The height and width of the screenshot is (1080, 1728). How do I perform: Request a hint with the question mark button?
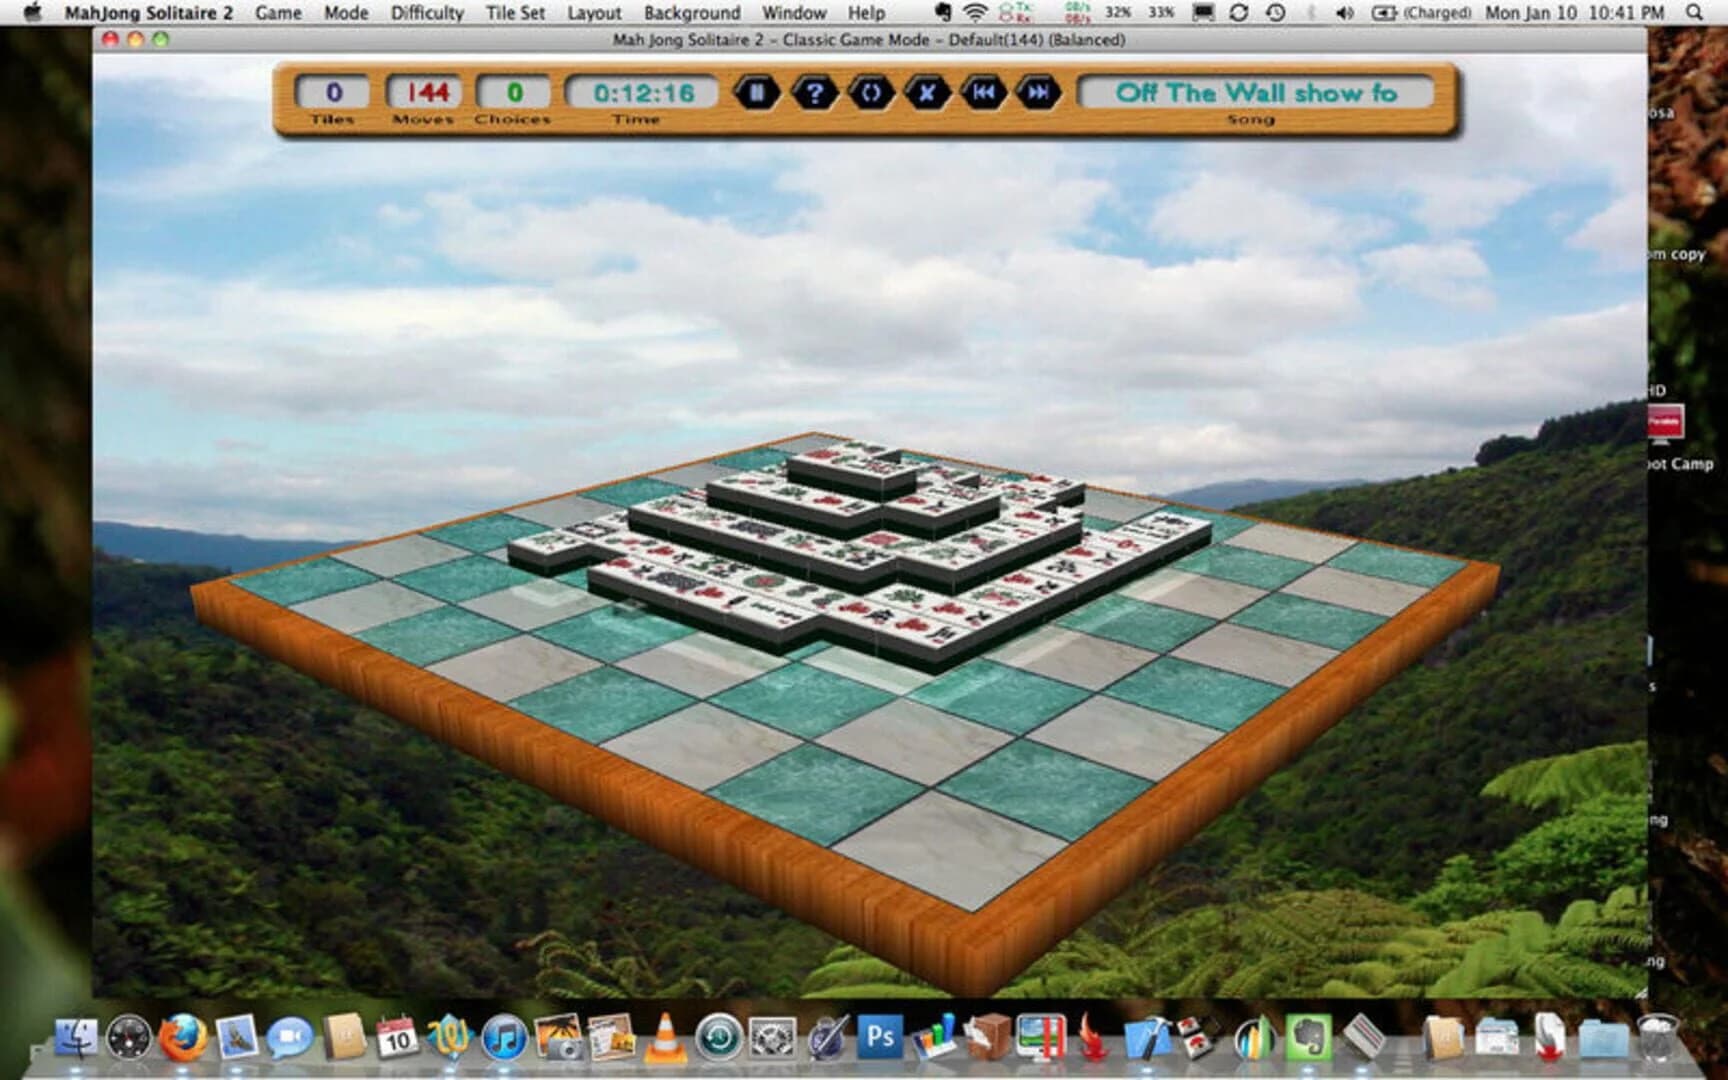[x=817, y=94]
